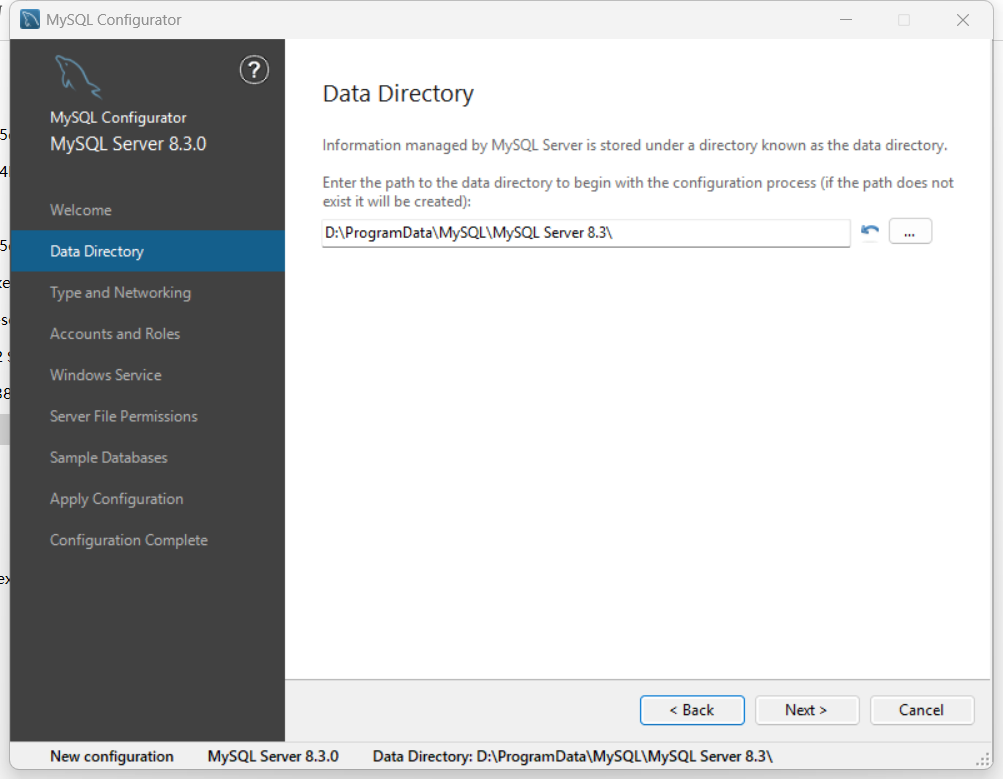Screen dimensions: 1003x779
Task: Go to the previous step with Back
Action: (x=692, y=710)
